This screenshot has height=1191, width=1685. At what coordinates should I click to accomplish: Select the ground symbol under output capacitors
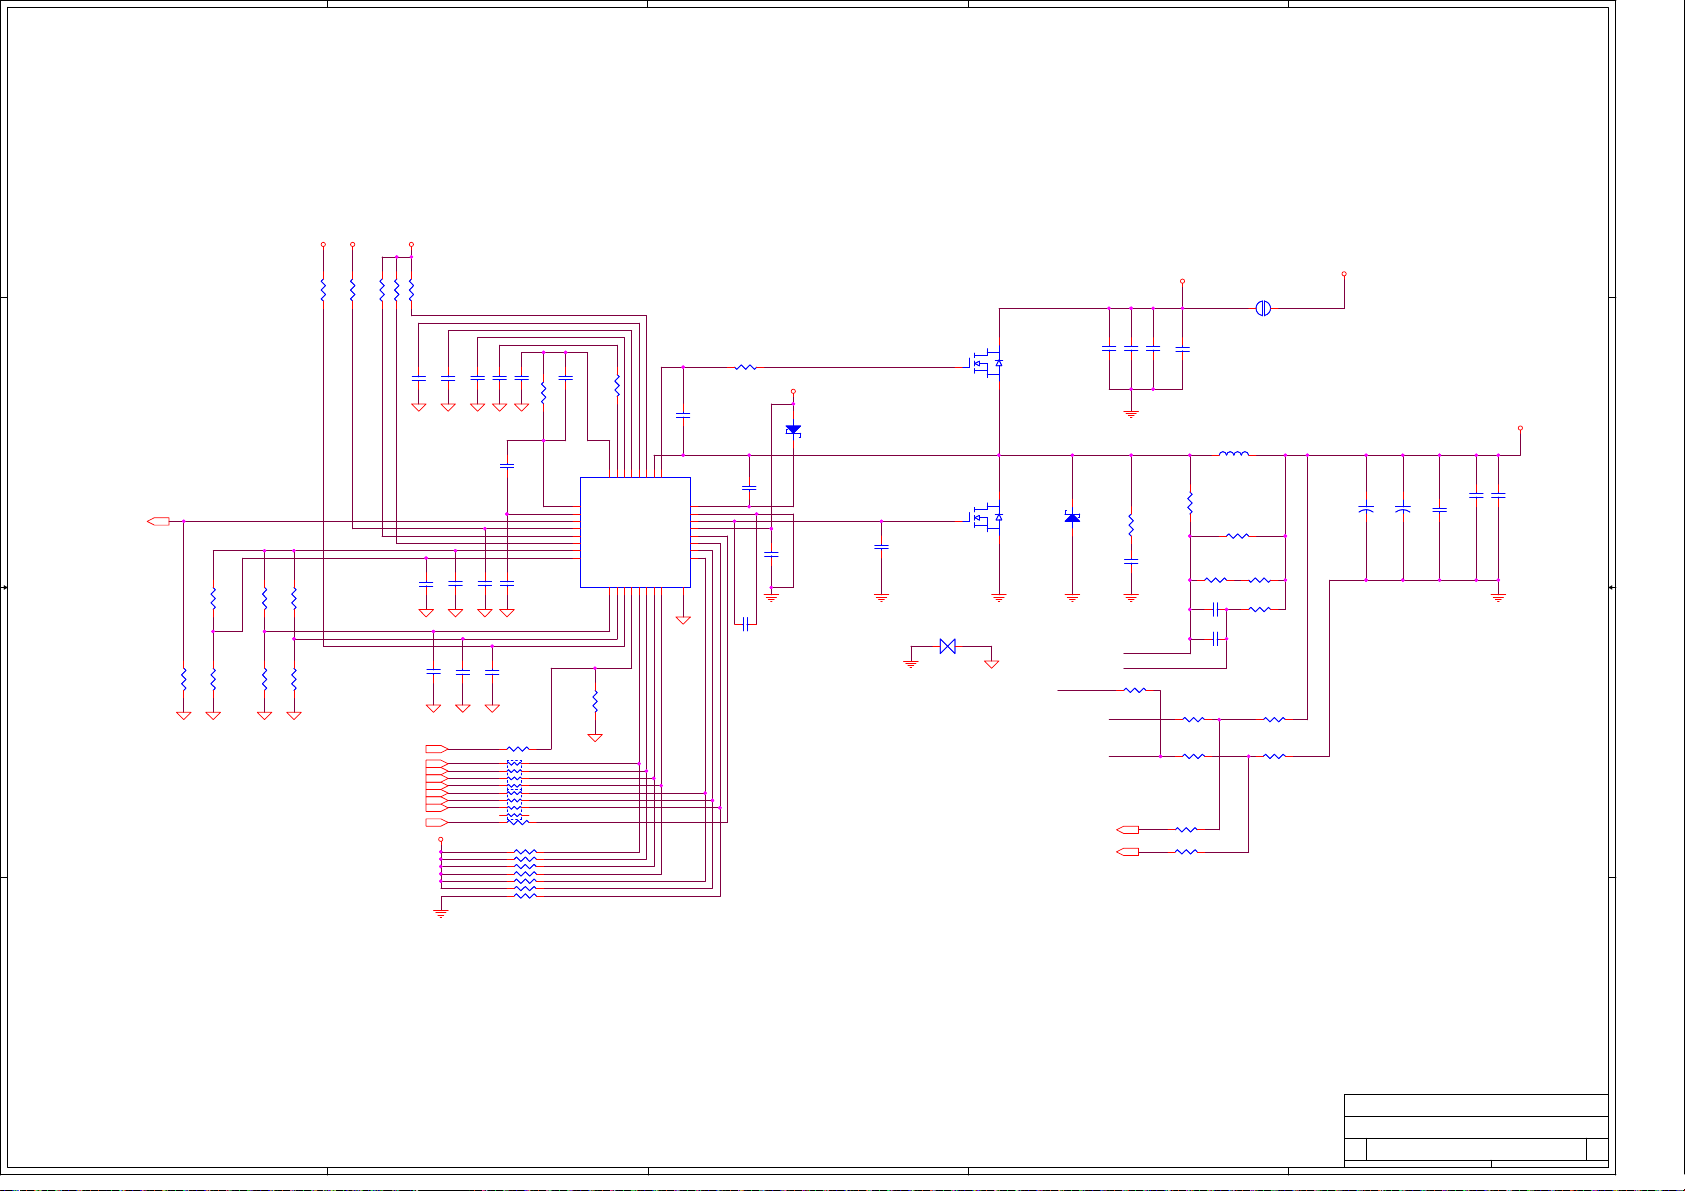[x=1498, y=596]
